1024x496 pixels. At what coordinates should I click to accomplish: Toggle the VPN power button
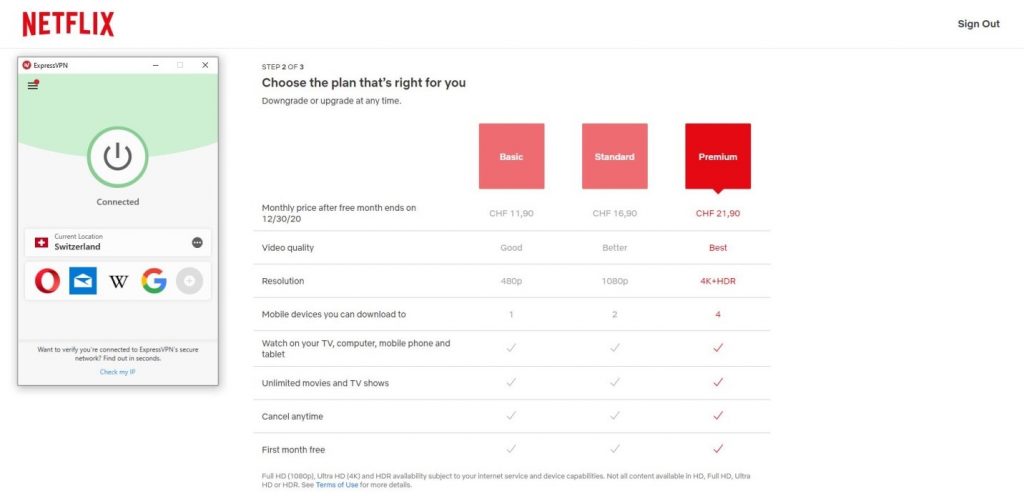click(118, 157)
